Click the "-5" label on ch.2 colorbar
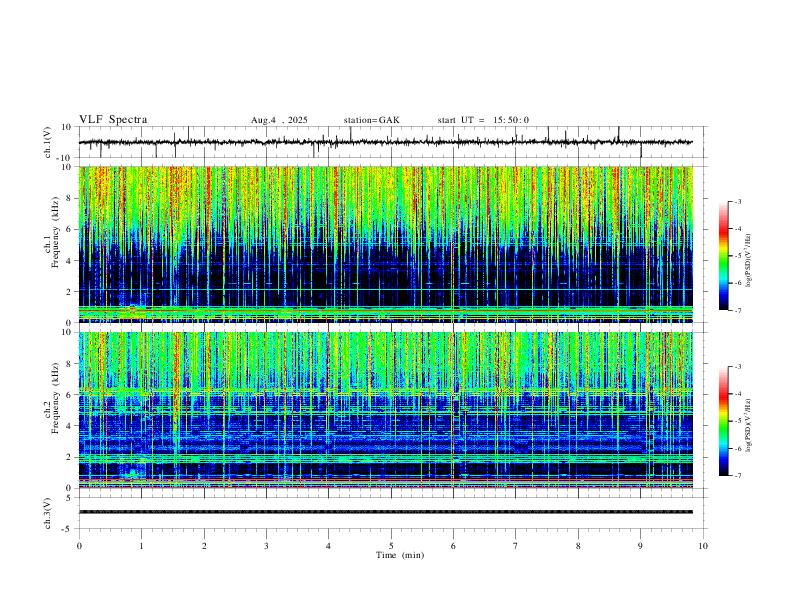The width and height of the screenshot is (792, 612). tap(737, 421)
